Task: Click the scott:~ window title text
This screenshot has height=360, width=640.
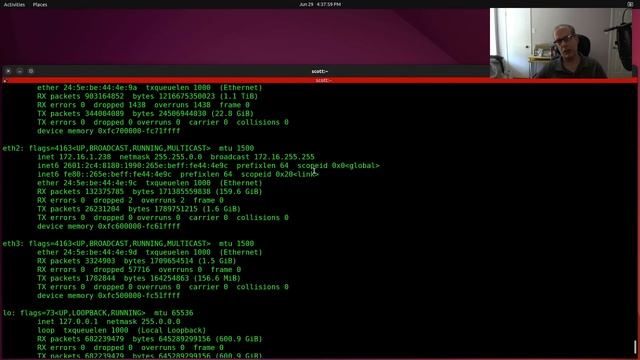Action: point(320,71)
